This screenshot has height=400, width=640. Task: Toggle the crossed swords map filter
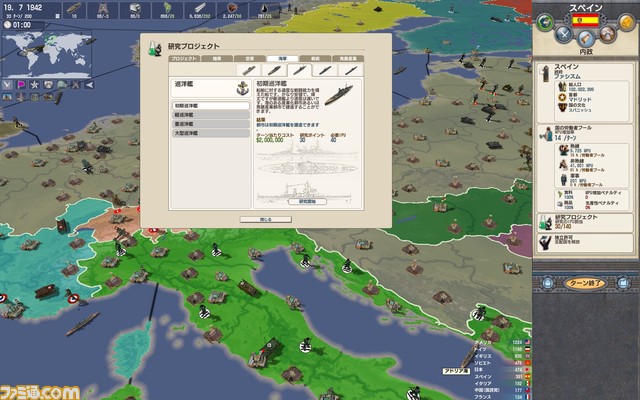click(7, 85)
